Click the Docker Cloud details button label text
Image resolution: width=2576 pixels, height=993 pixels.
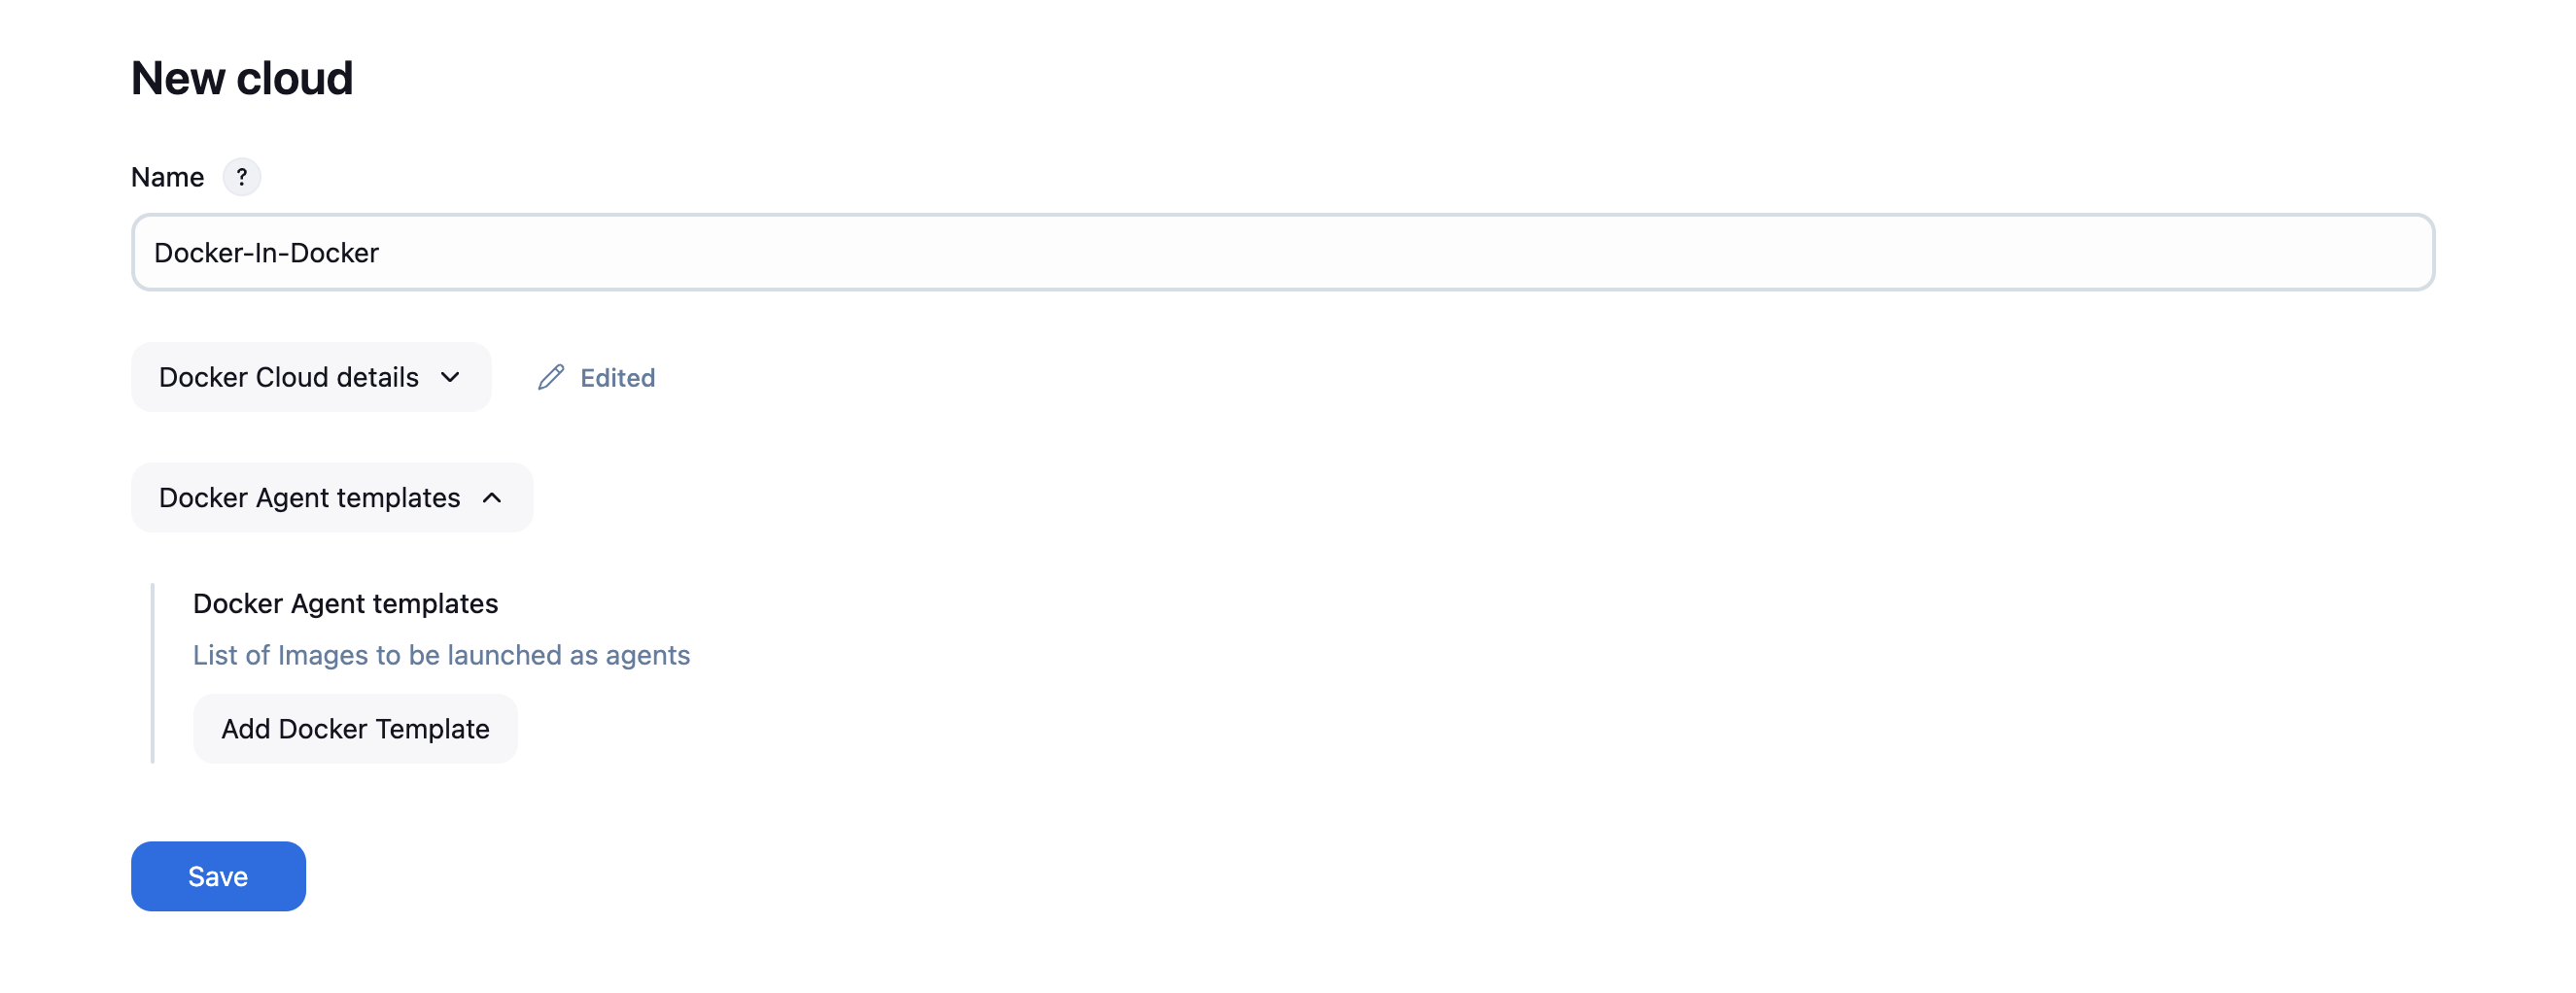point(288,377)
